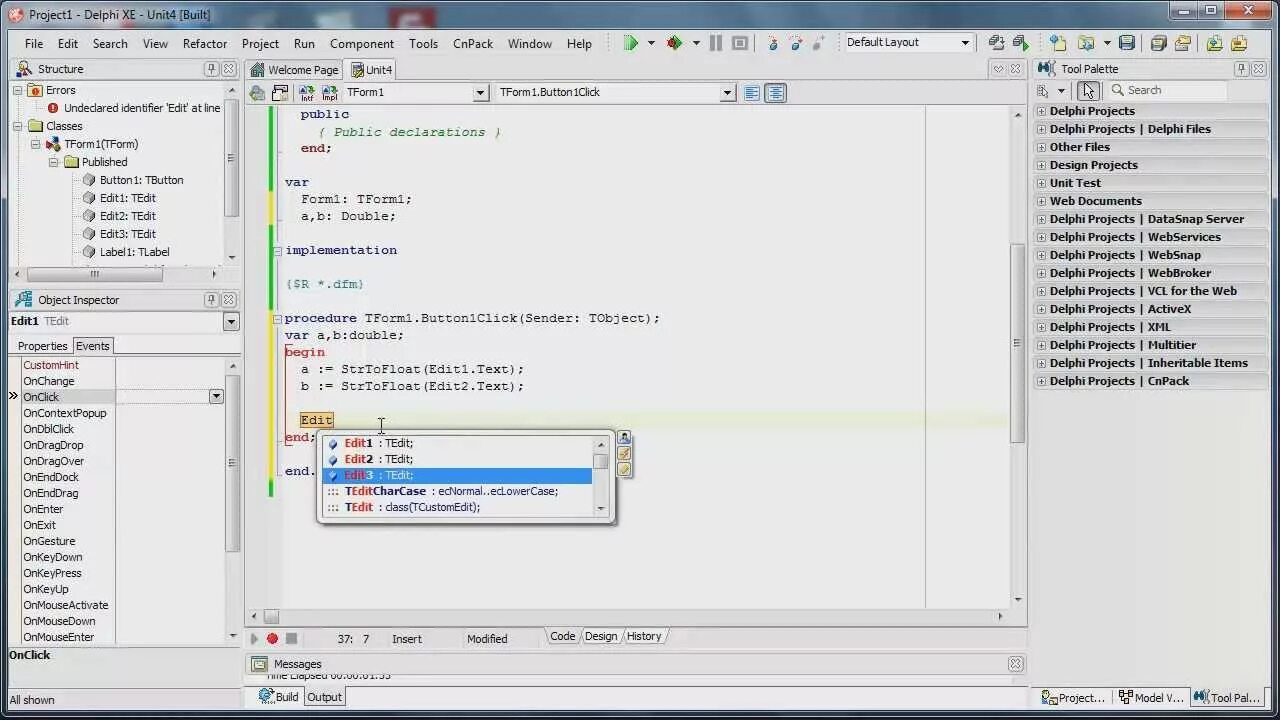Click the Run Without Debugging red icon

(x=675, y=43)
